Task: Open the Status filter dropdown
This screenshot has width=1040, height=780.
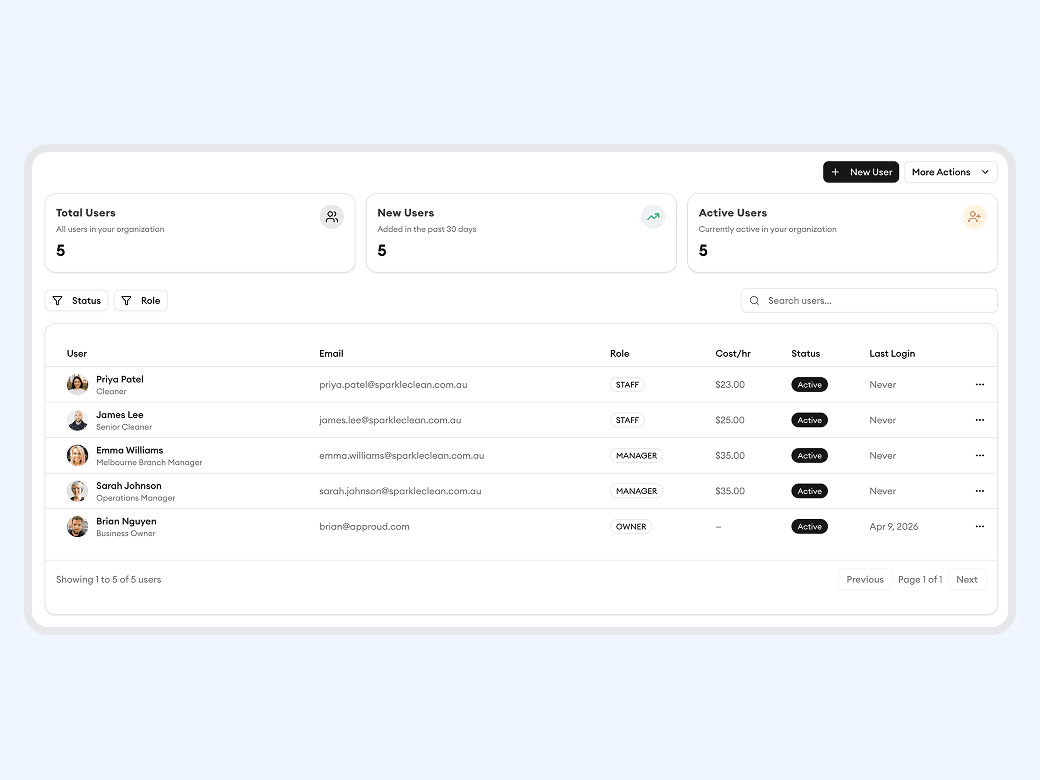Action: pyautogui.click(x=77, y=301)
